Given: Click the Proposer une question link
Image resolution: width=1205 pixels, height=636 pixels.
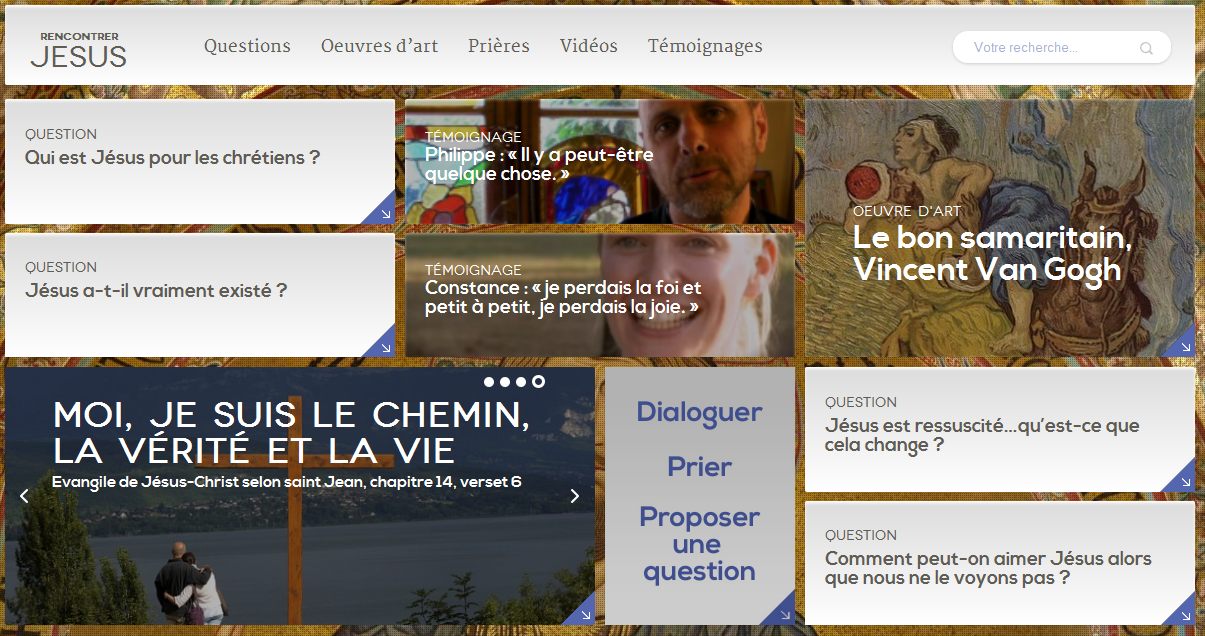Looking at the screenshot, I should (699, 544).
